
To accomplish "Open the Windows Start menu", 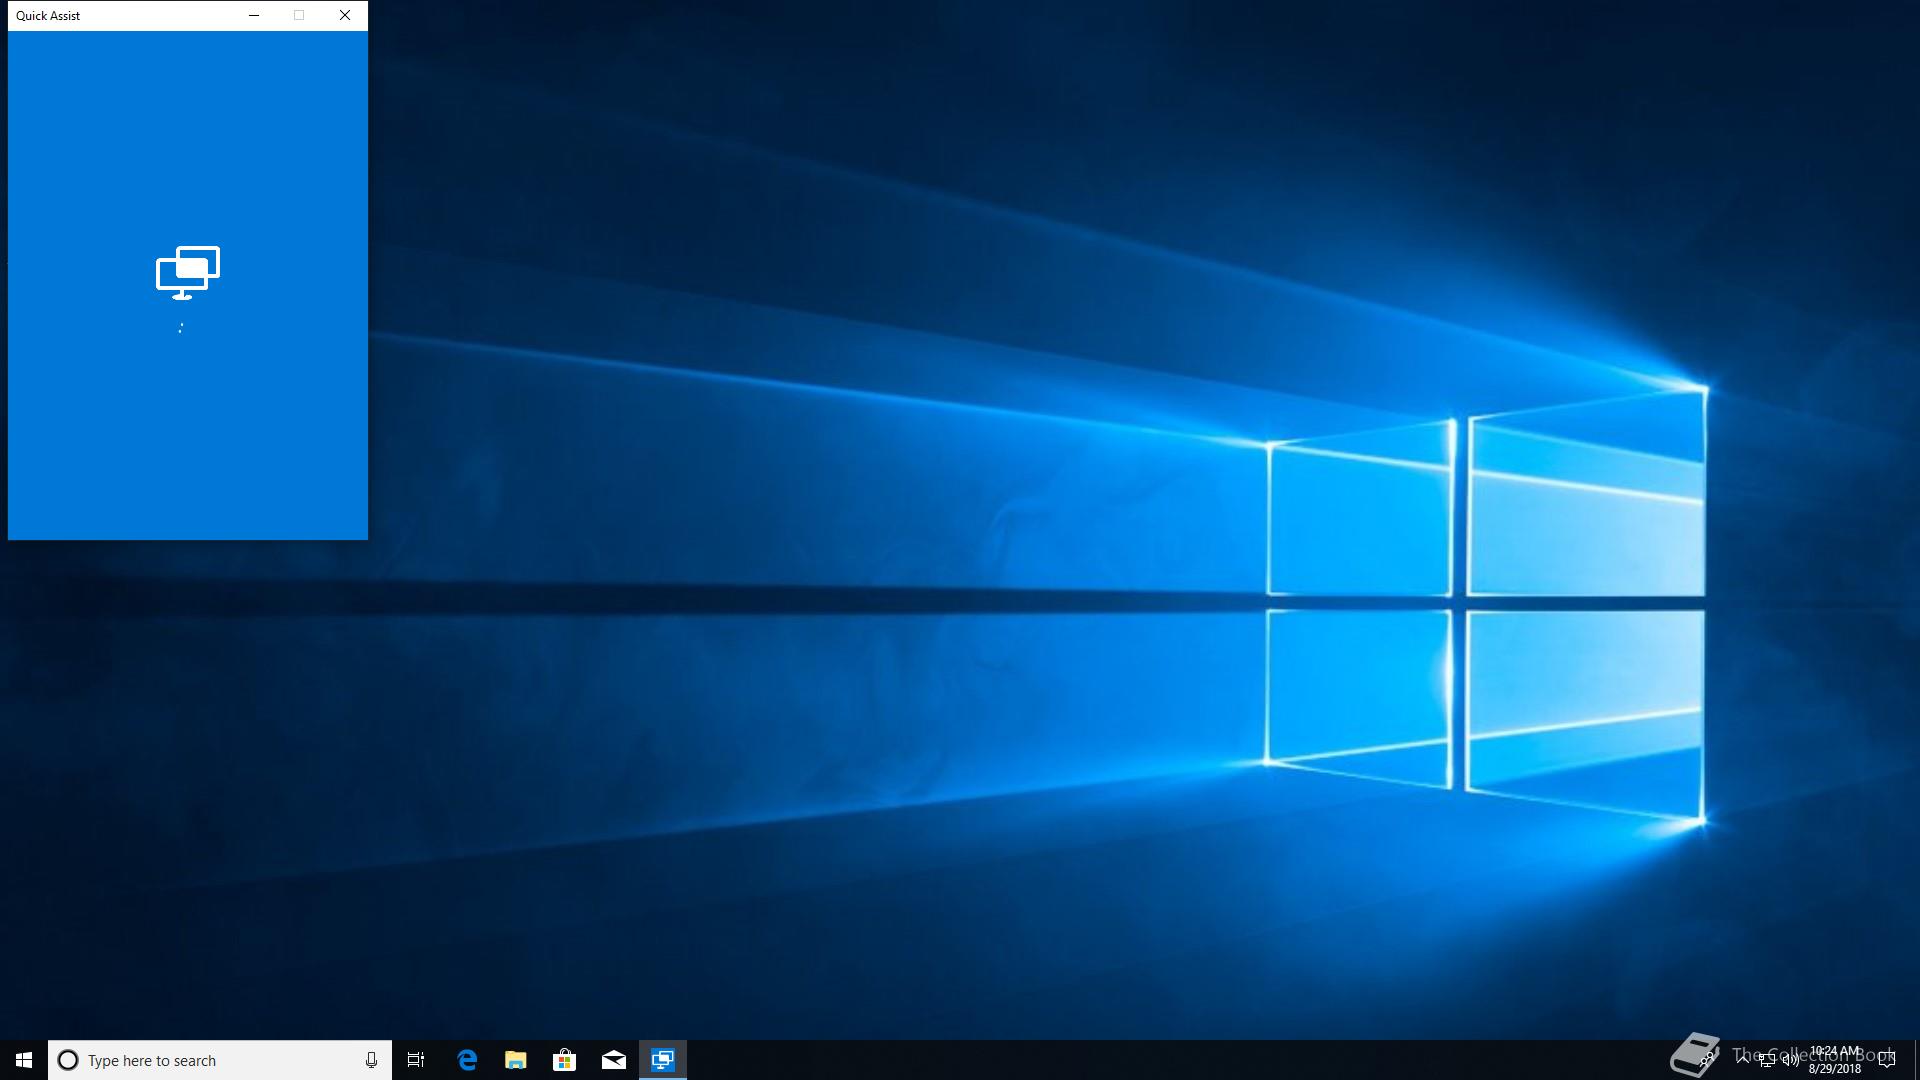I will coord(24,1060).
